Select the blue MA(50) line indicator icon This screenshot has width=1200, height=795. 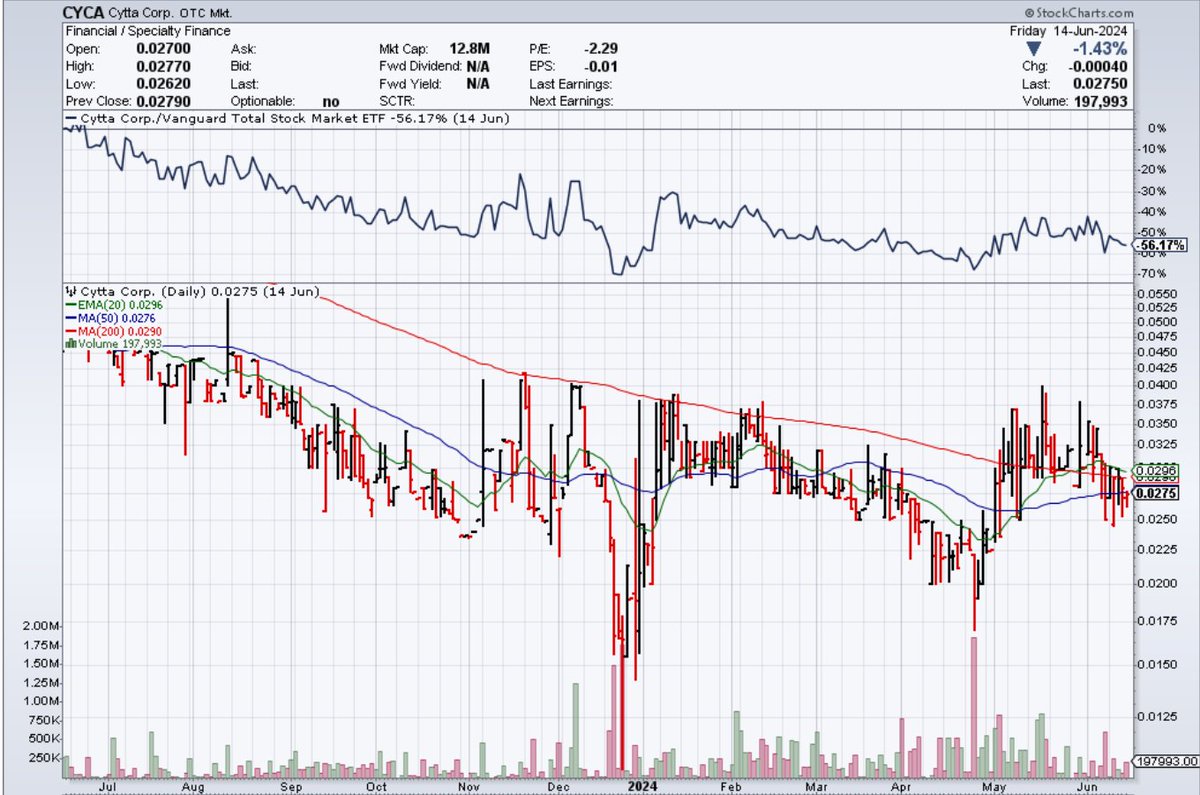(x=70, y=318)
